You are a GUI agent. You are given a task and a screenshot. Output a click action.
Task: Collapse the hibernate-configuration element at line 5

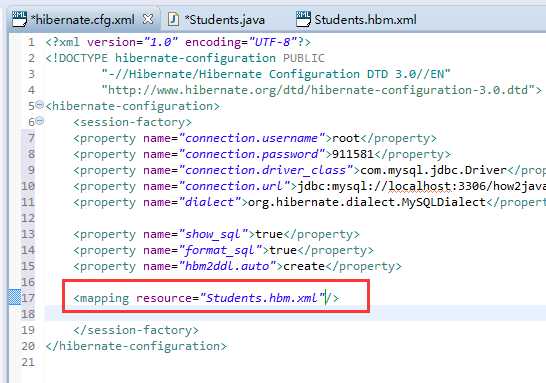[40, 104]
